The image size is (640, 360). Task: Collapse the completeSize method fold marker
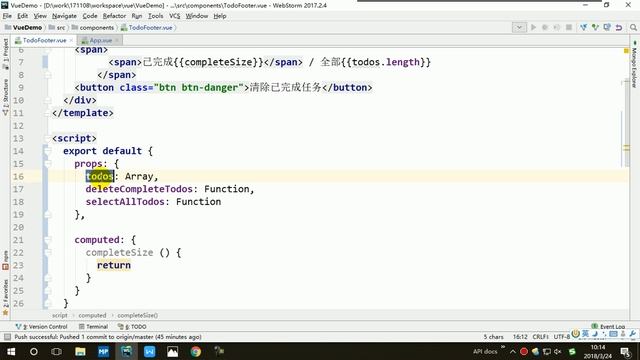pos(47,253)
